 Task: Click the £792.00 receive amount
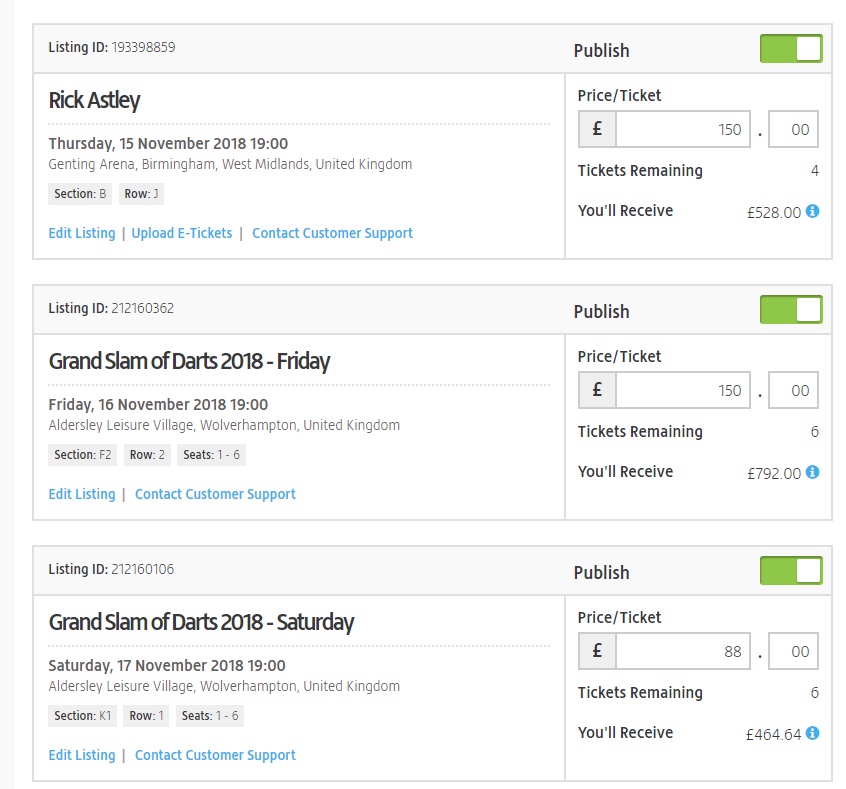tap(774, 474)
